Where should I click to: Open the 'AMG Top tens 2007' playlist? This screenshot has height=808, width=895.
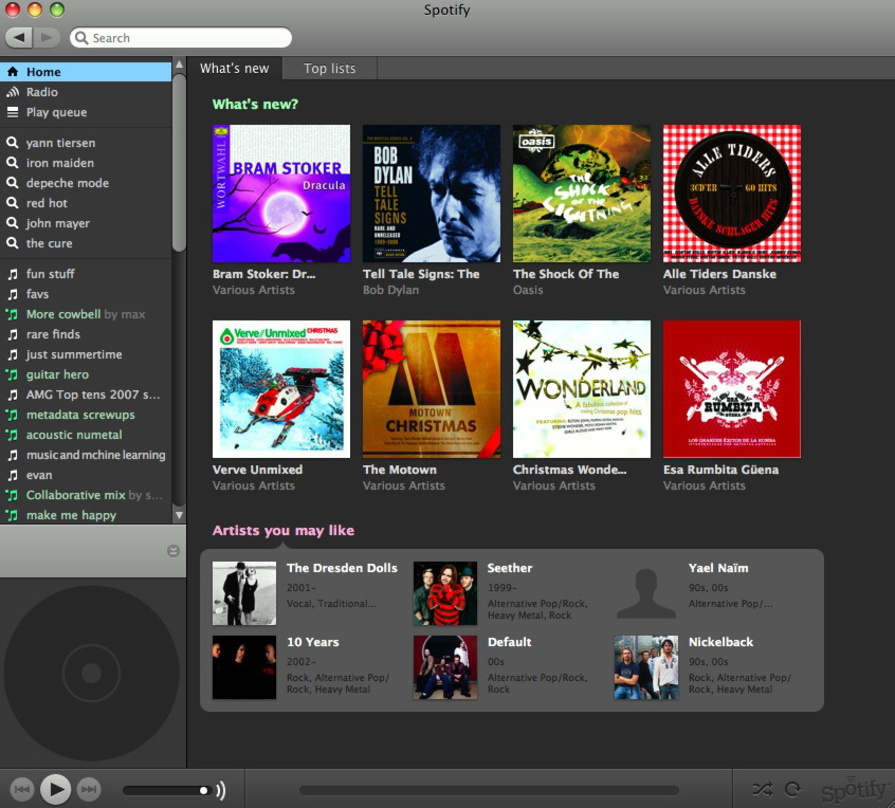click(86, 394)
